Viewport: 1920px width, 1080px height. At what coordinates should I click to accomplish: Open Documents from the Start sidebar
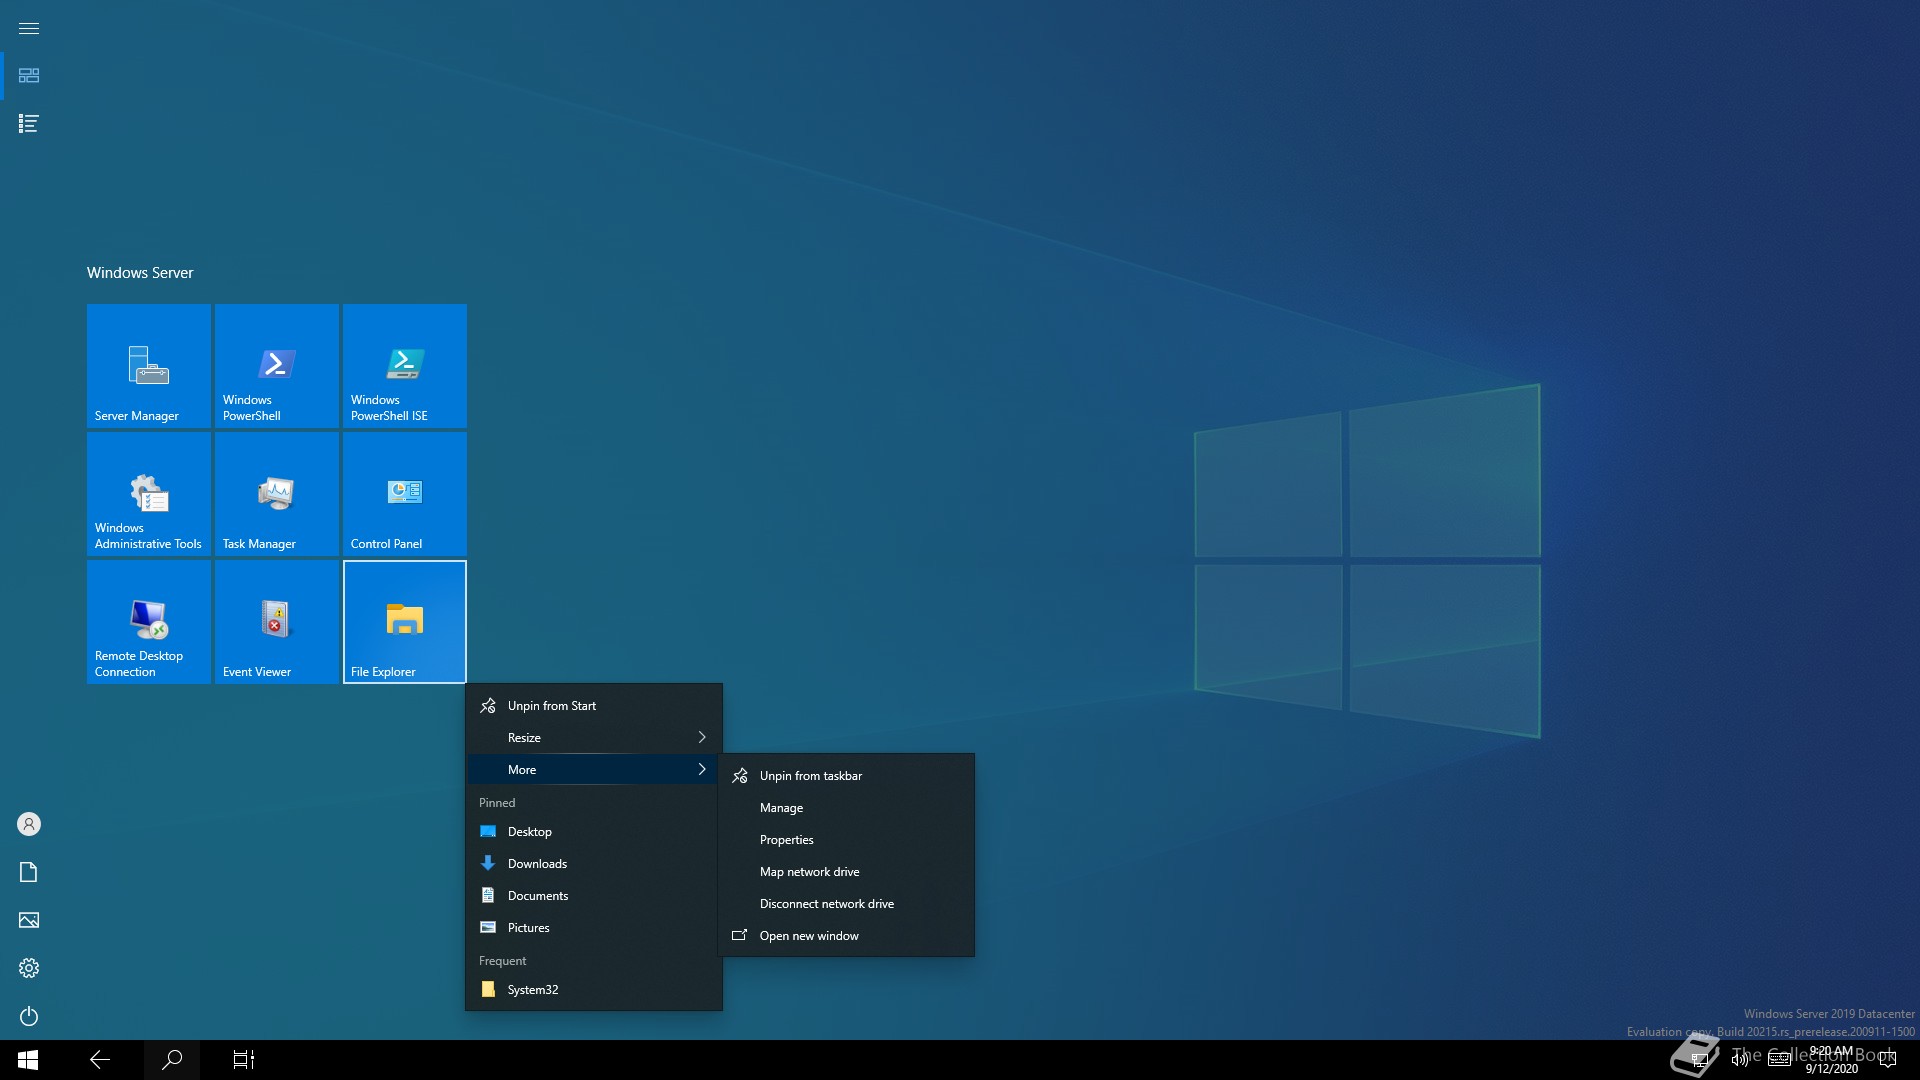pos(29,872)
